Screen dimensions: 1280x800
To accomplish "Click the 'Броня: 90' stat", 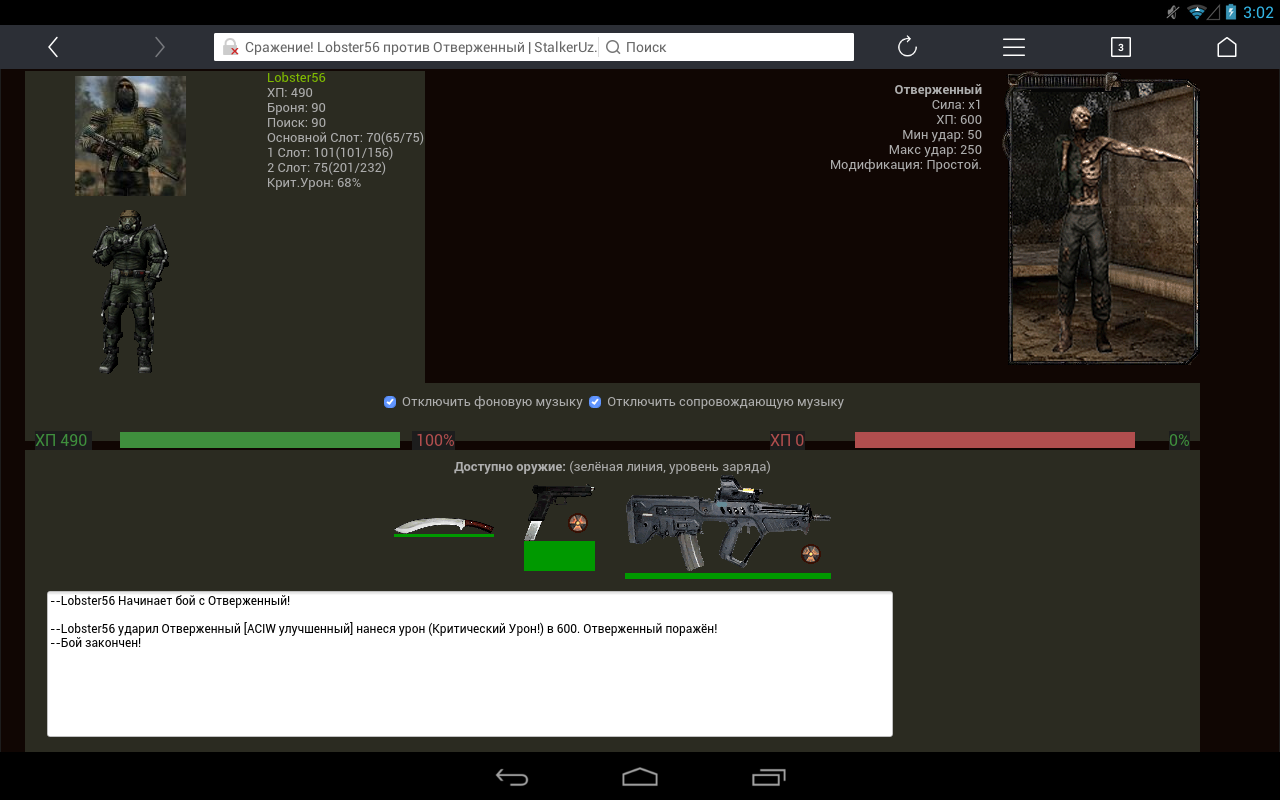I will coord(296,108).
